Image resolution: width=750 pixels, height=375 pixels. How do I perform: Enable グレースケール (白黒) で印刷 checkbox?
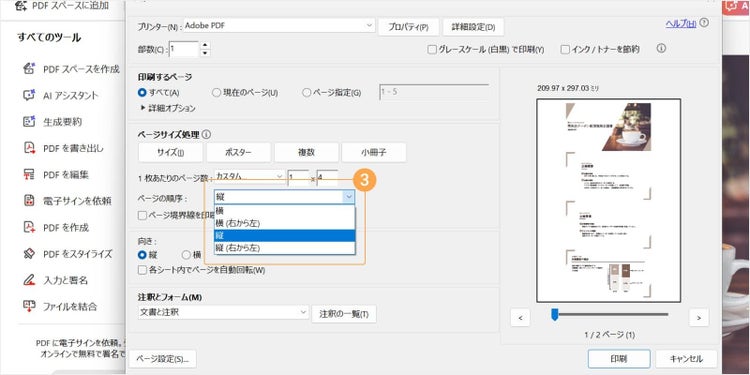tap(432, 49)
